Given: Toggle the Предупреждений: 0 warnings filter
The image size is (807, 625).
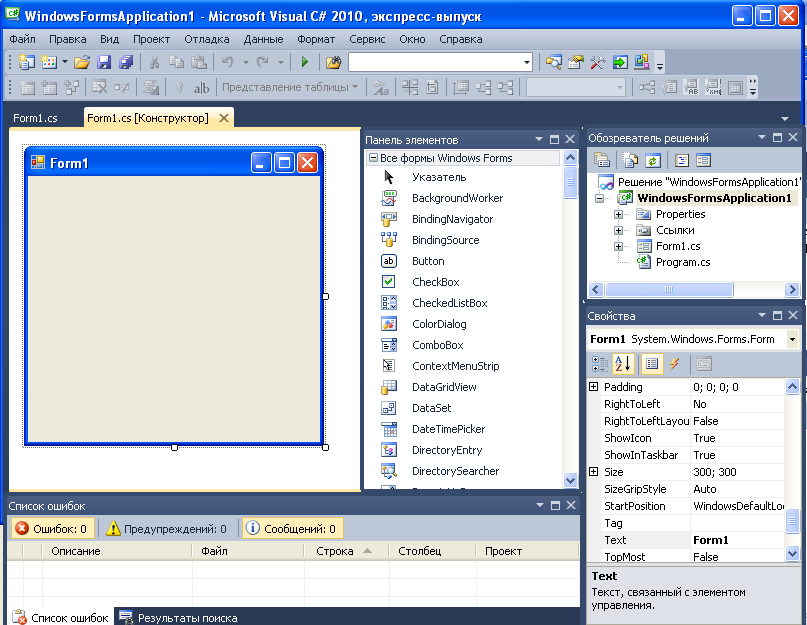Looking at the screenshot, I should (166, 529).
